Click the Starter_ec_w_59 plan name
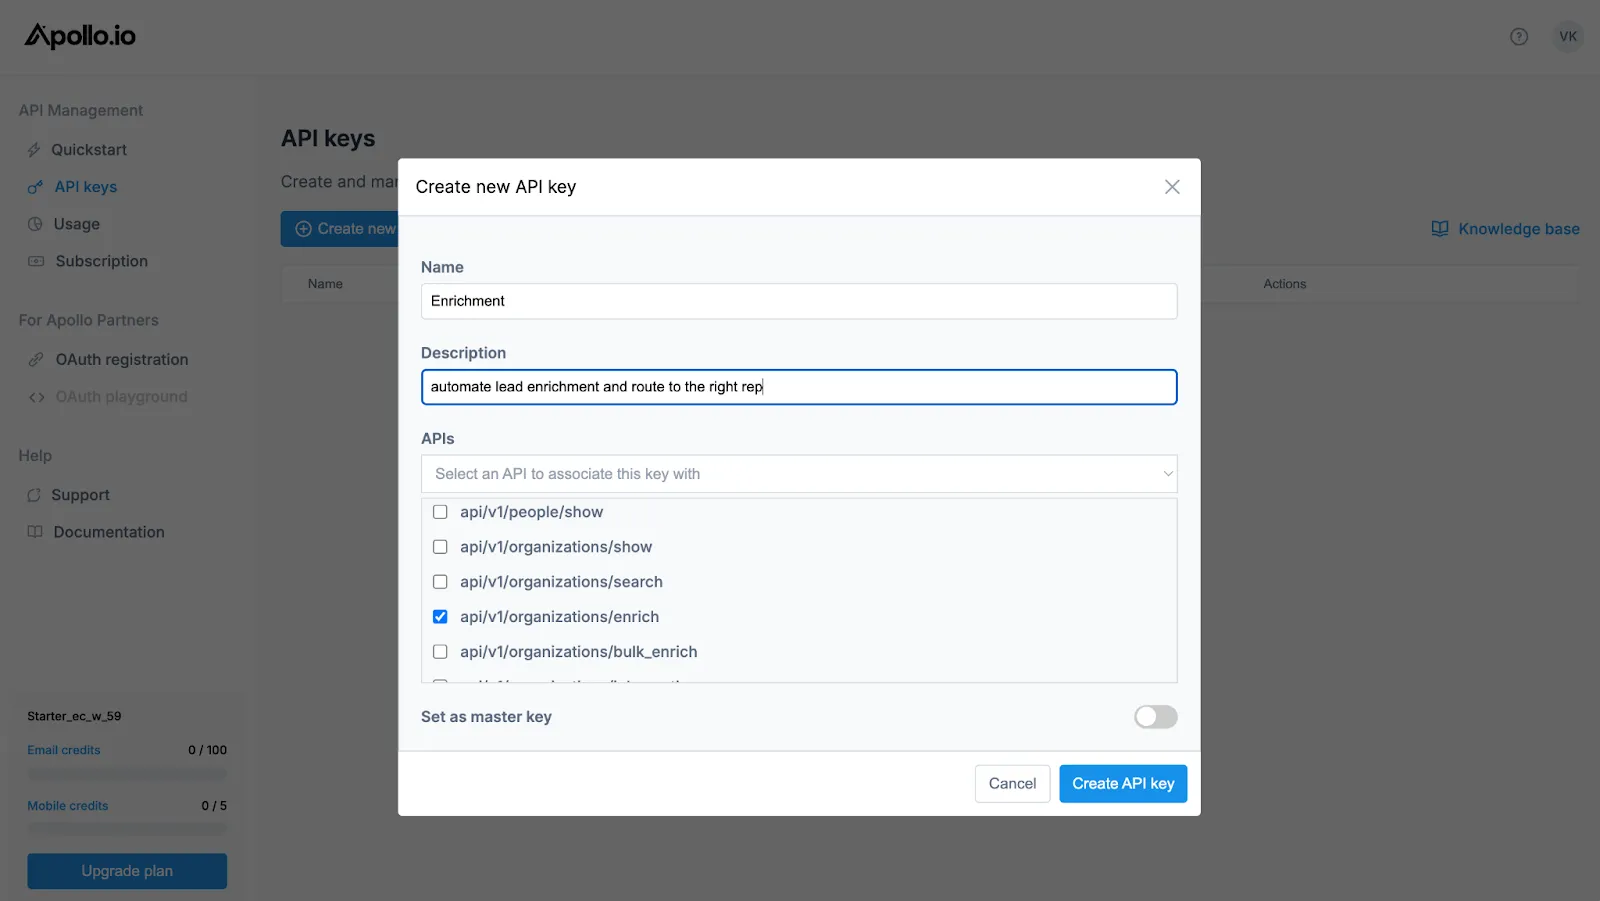This screenshot has width=1600, height=901. coord(74,716)
